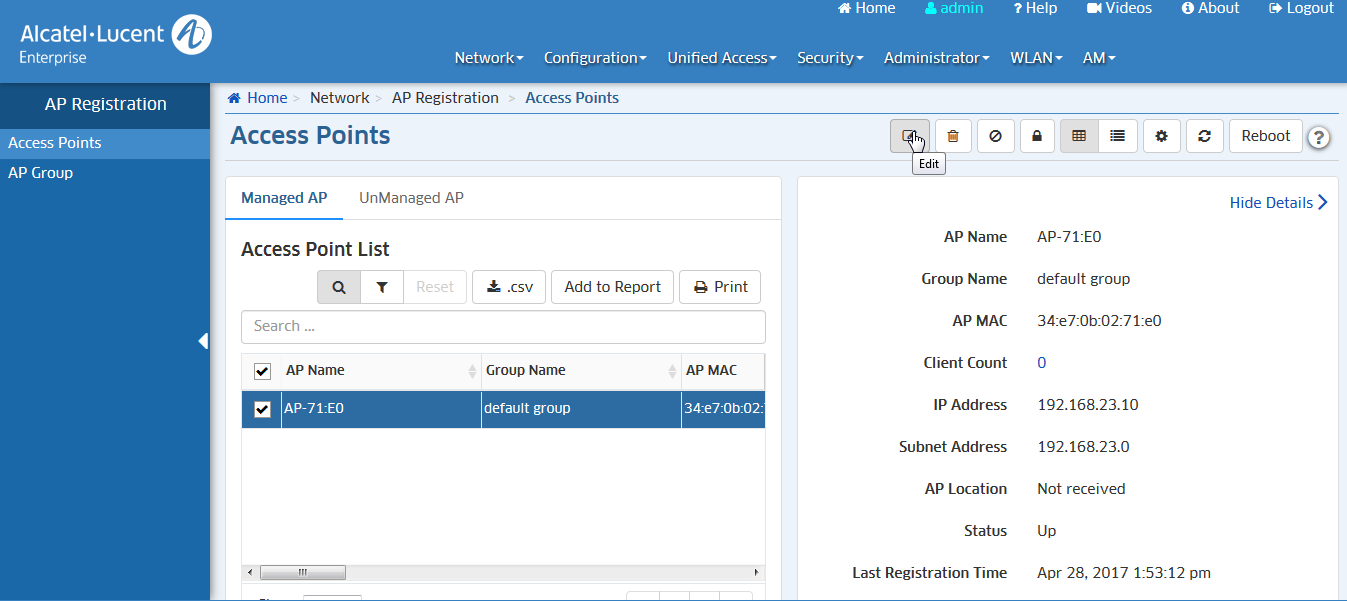Click the filter funnel button
Viewport: 1347px width, 601px height.
pyautogui.click(x=382, y=287)
